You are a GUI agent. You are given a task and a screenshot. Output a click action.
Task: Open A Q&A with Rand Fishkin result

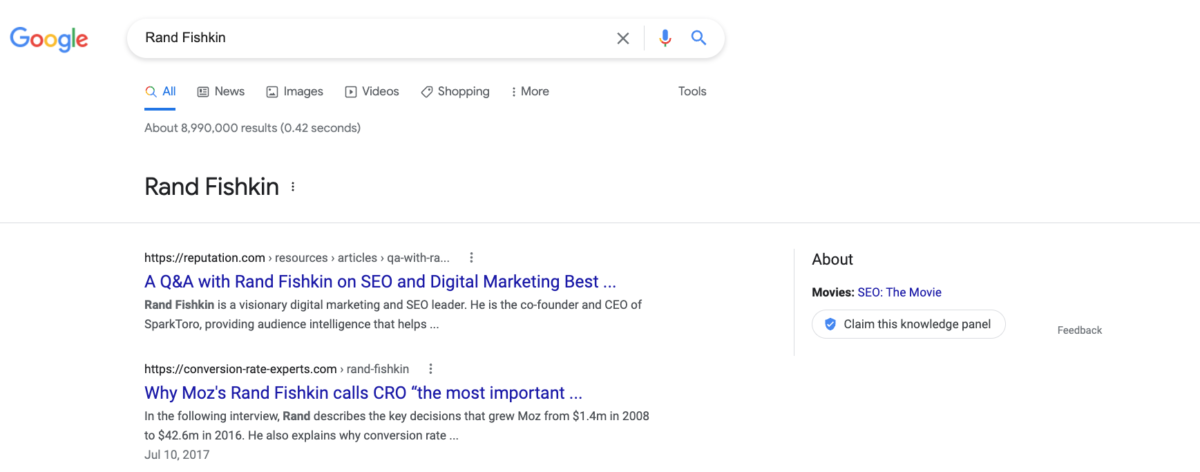click(380, 281)
